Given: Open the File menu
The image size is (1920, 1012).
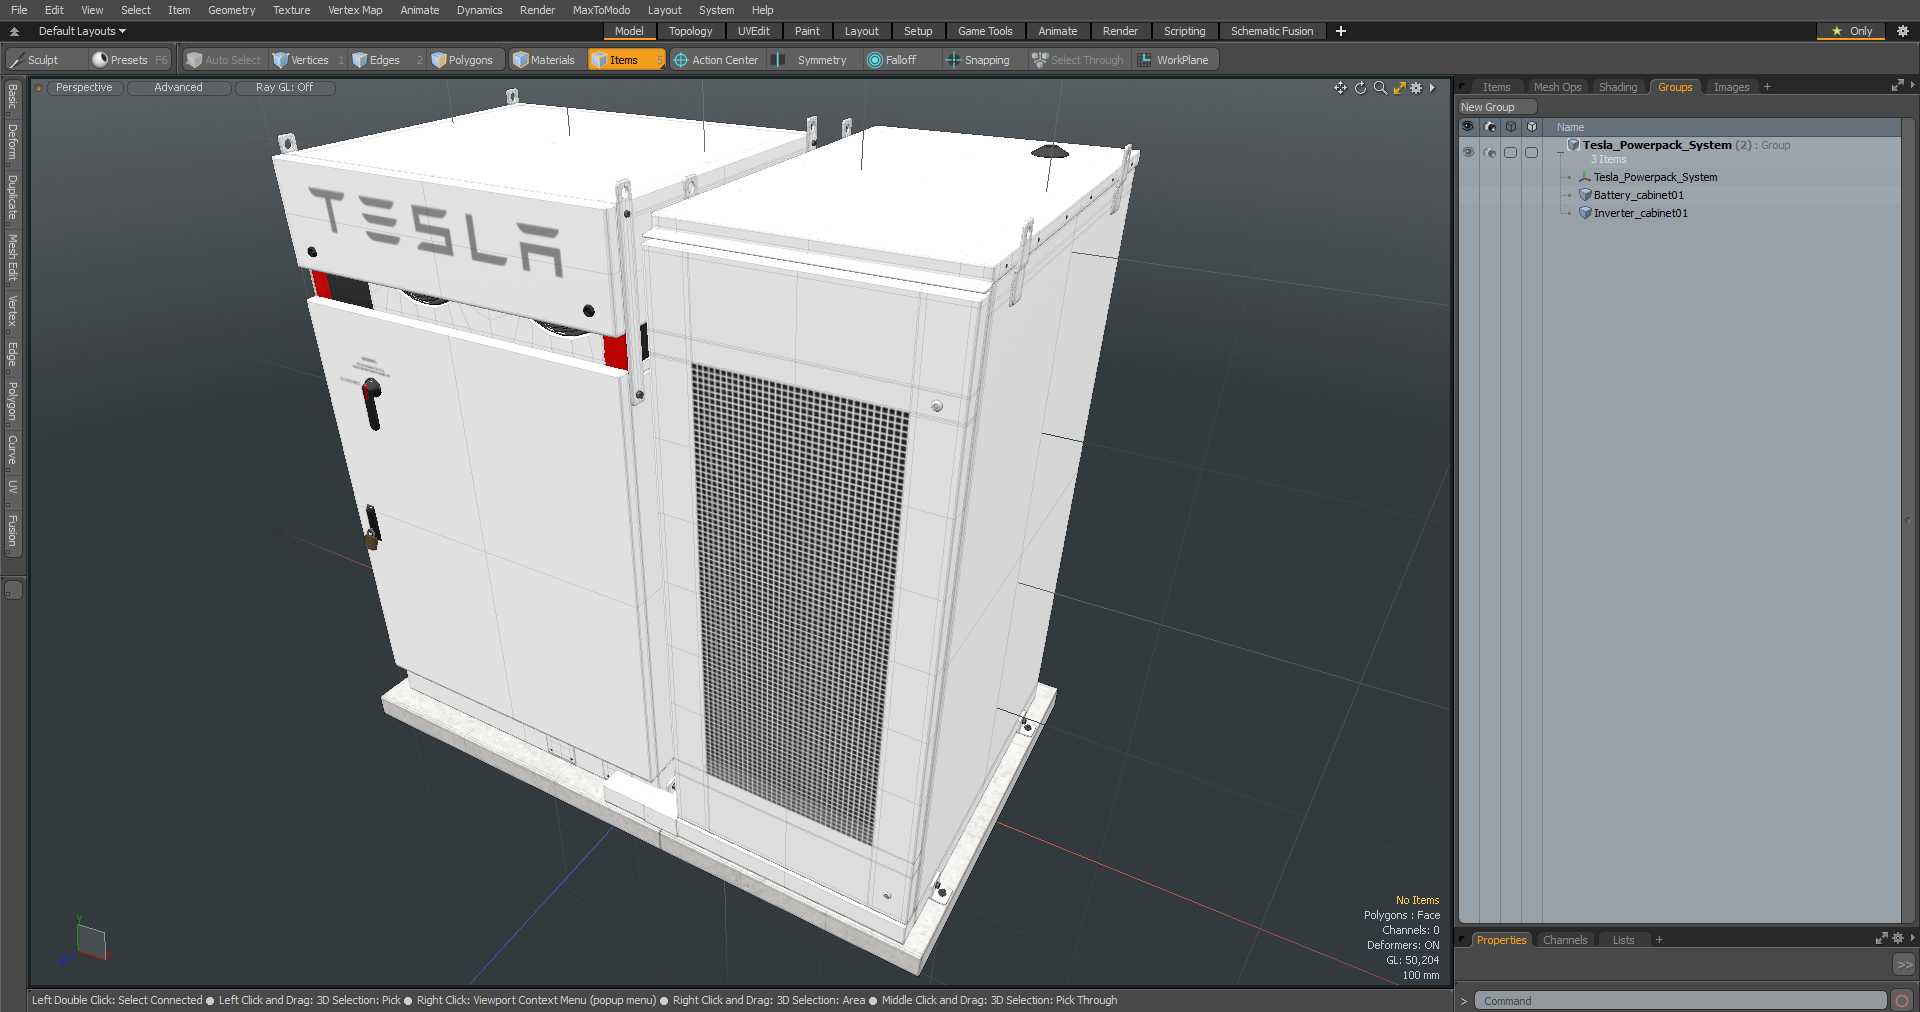Looking at the screenshot, I should point(19,10).
